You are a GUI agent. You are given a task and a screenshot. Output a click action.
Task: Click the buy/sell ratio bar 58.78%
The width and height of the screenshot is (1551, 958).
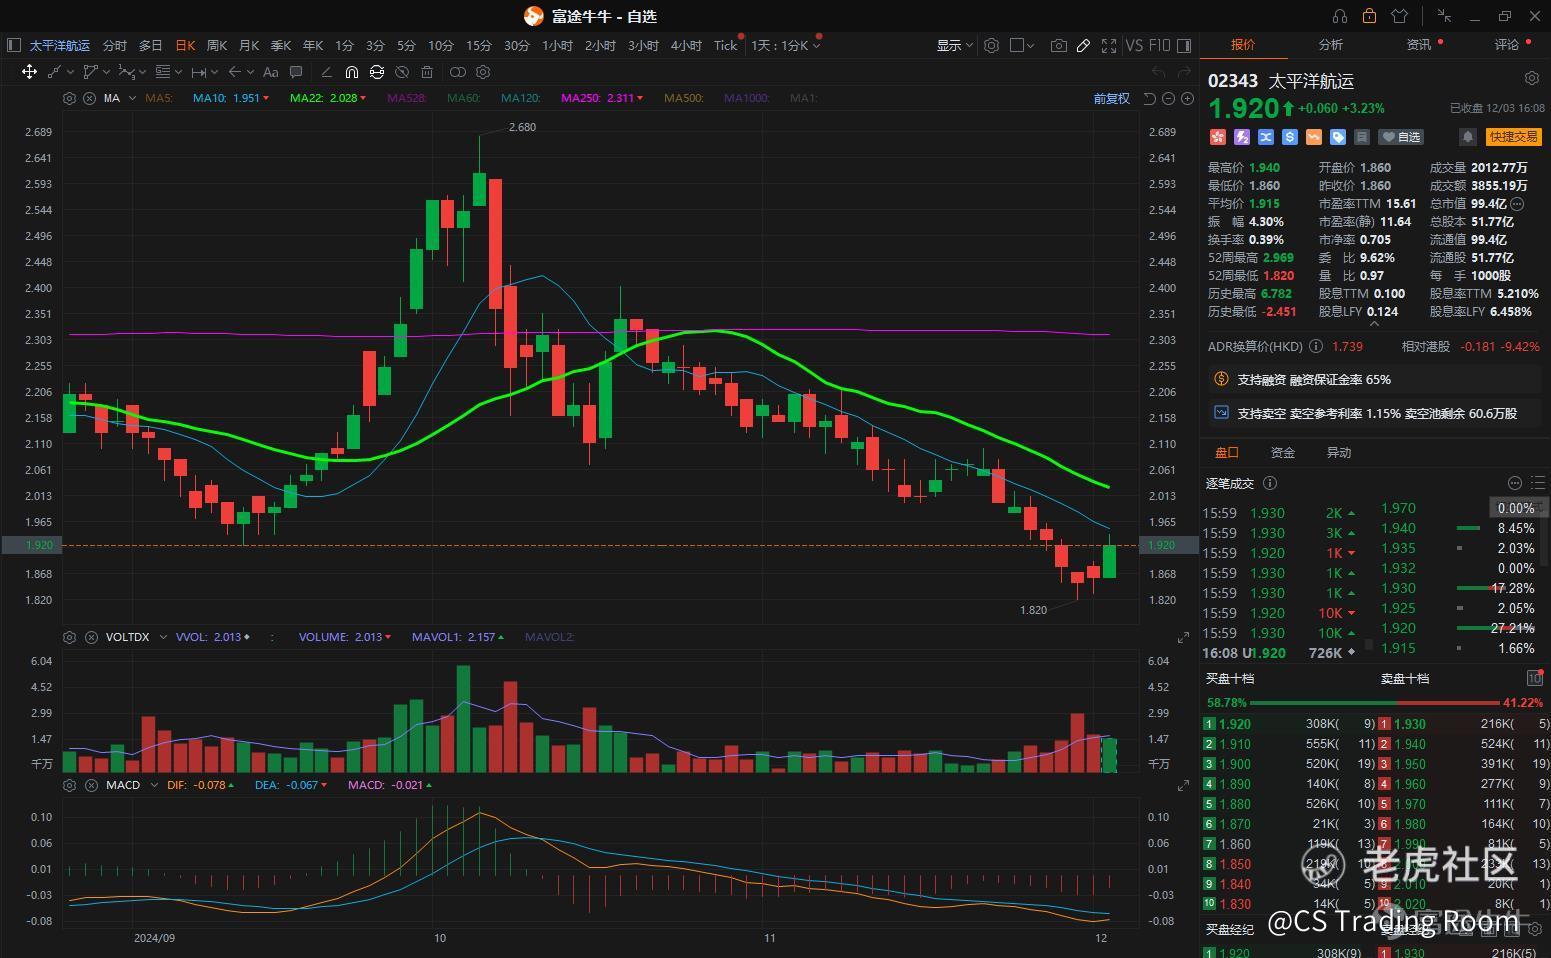[x=1374, y=703]
